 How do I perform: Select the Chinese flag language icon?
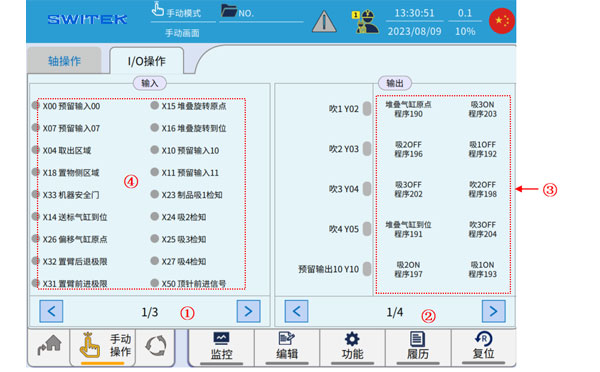[502, 21]
